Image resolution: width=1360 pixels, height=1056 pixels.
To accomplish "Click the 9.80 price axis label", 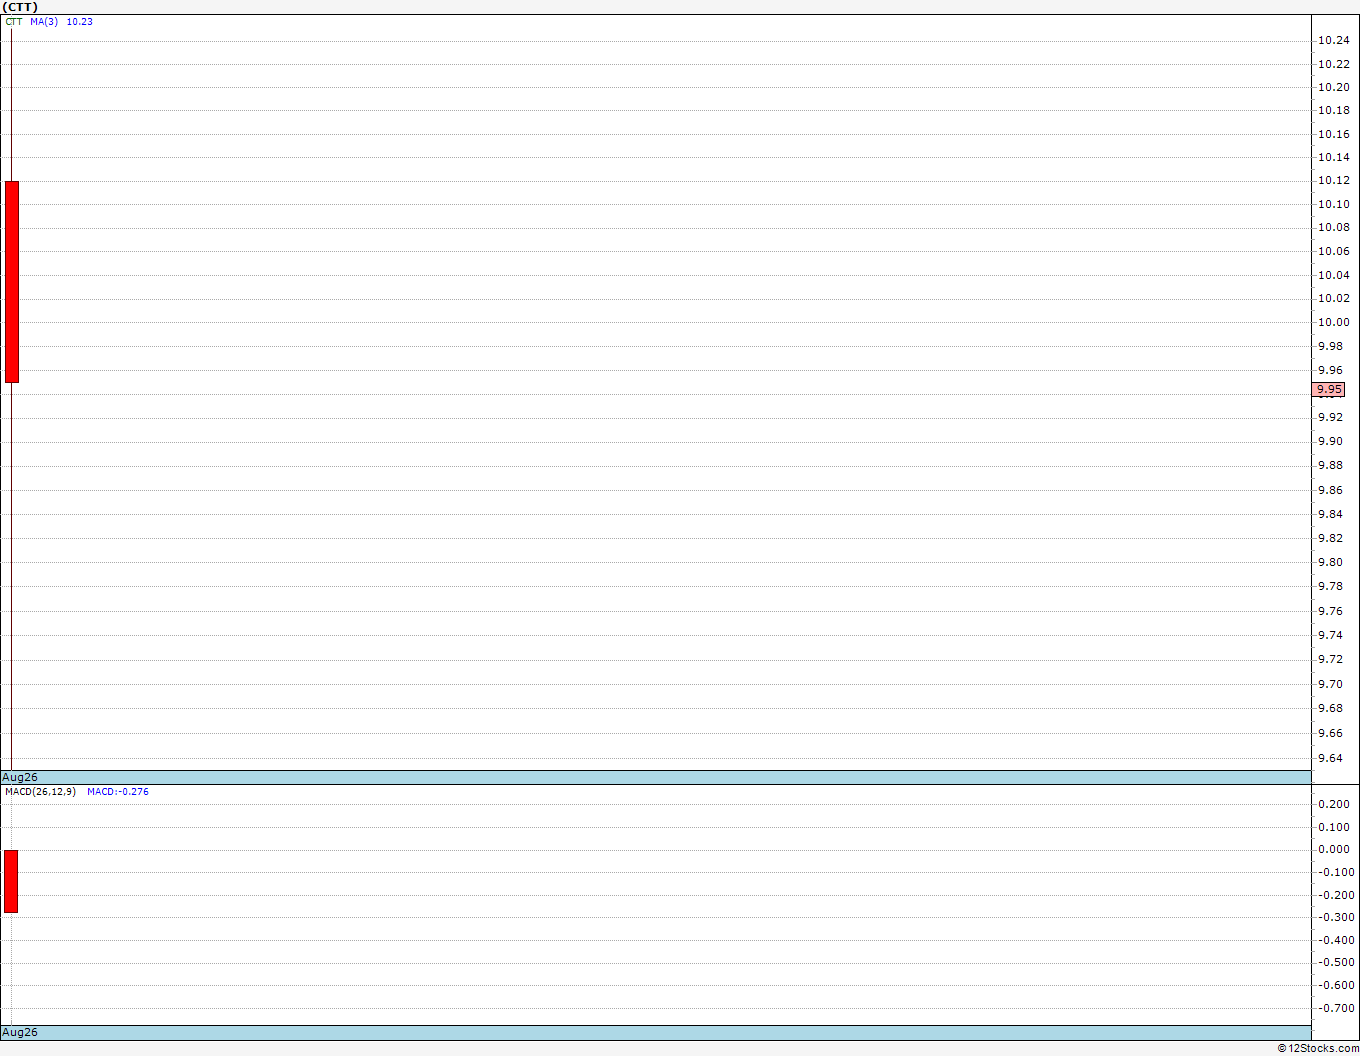I will 1330,562.
